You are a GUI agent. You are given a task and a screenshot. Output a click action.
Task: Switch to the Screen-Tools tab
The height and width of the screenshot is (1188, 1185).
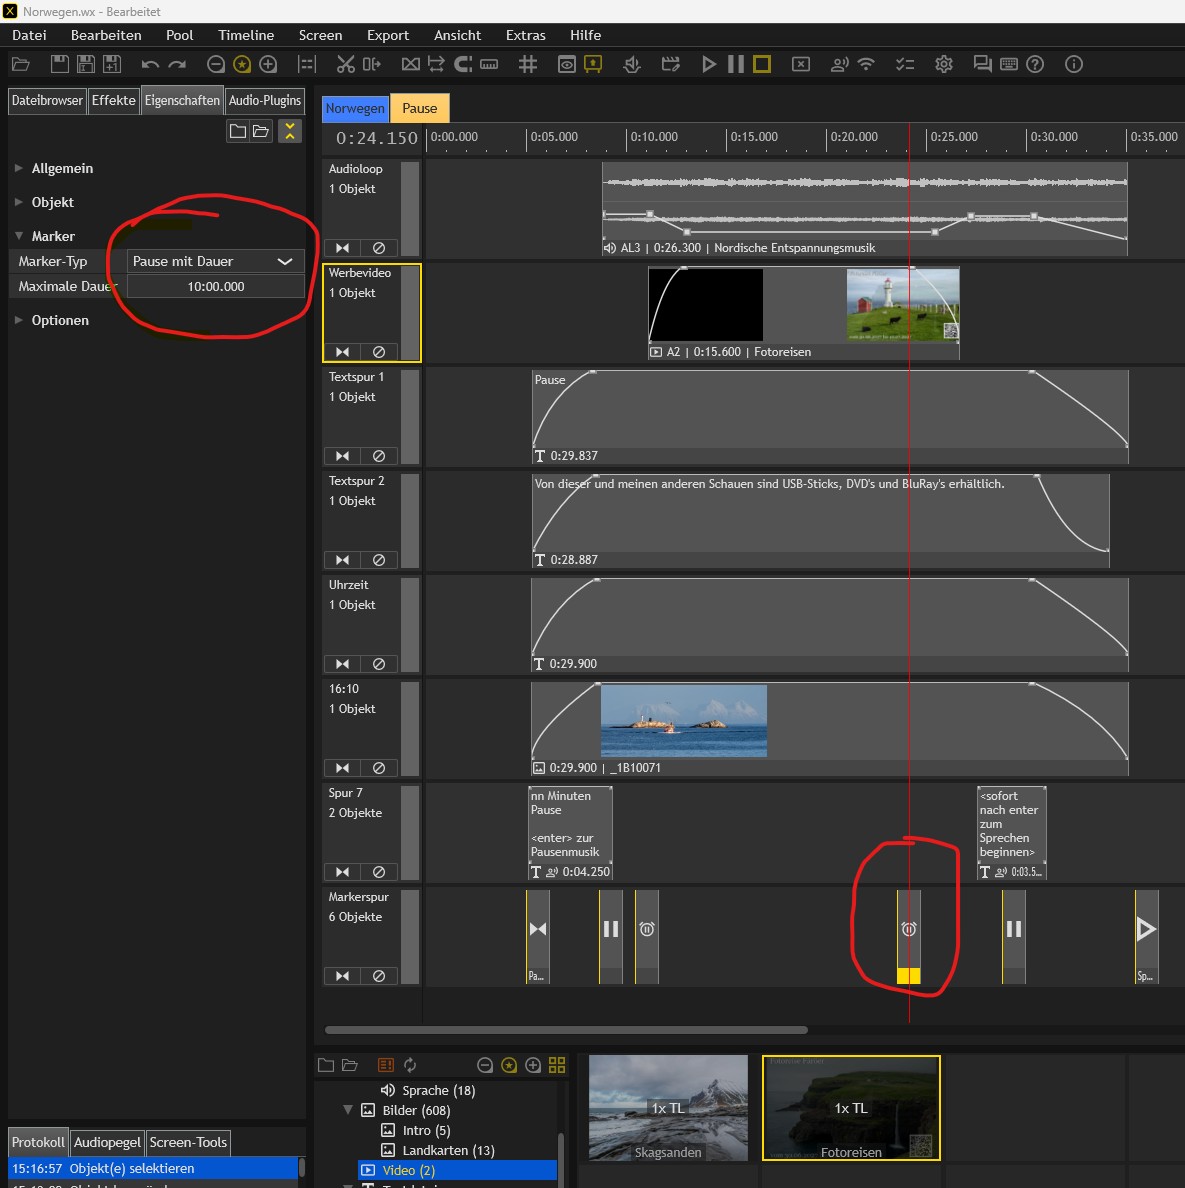coord(188,1142)
